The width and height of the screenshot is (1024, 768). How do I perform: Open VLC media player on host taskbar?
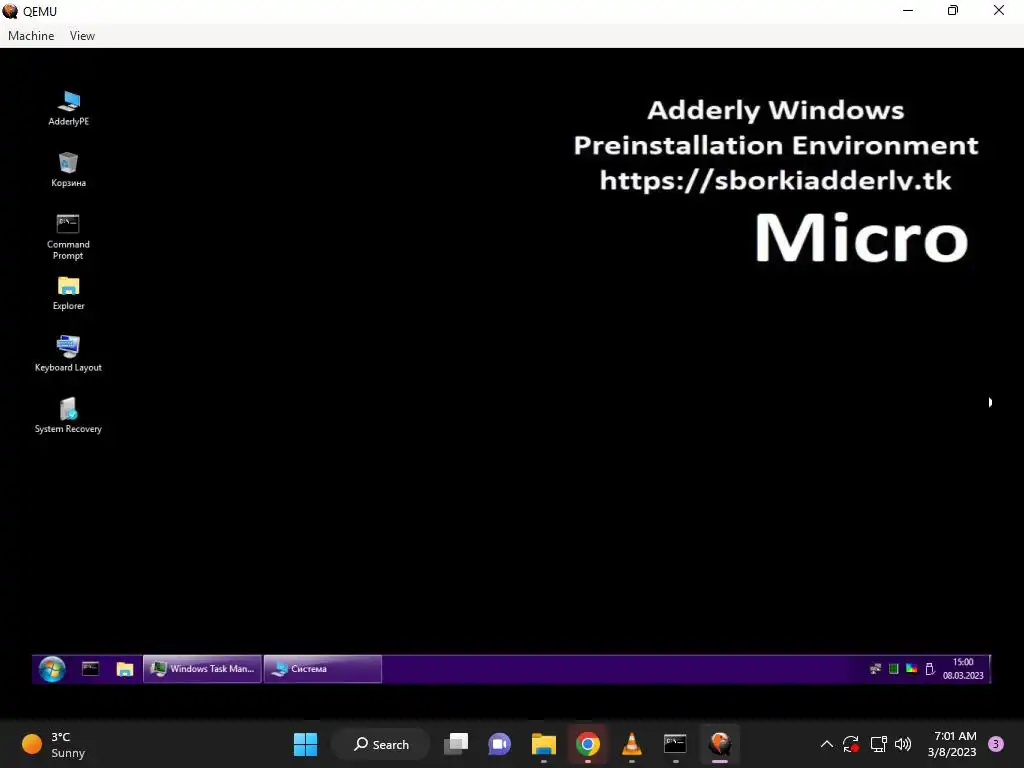point(632,744)
